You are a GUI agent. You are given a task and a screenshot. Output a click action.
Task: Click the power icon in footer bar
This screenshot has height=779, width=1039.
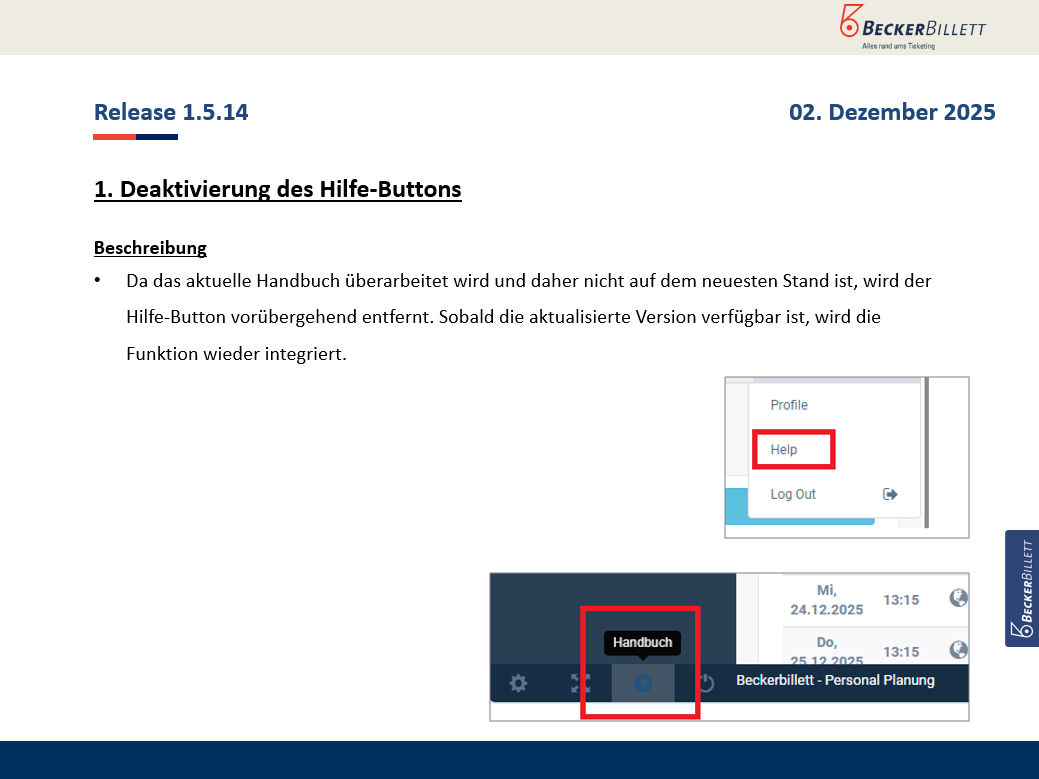[x=705, y=683]
